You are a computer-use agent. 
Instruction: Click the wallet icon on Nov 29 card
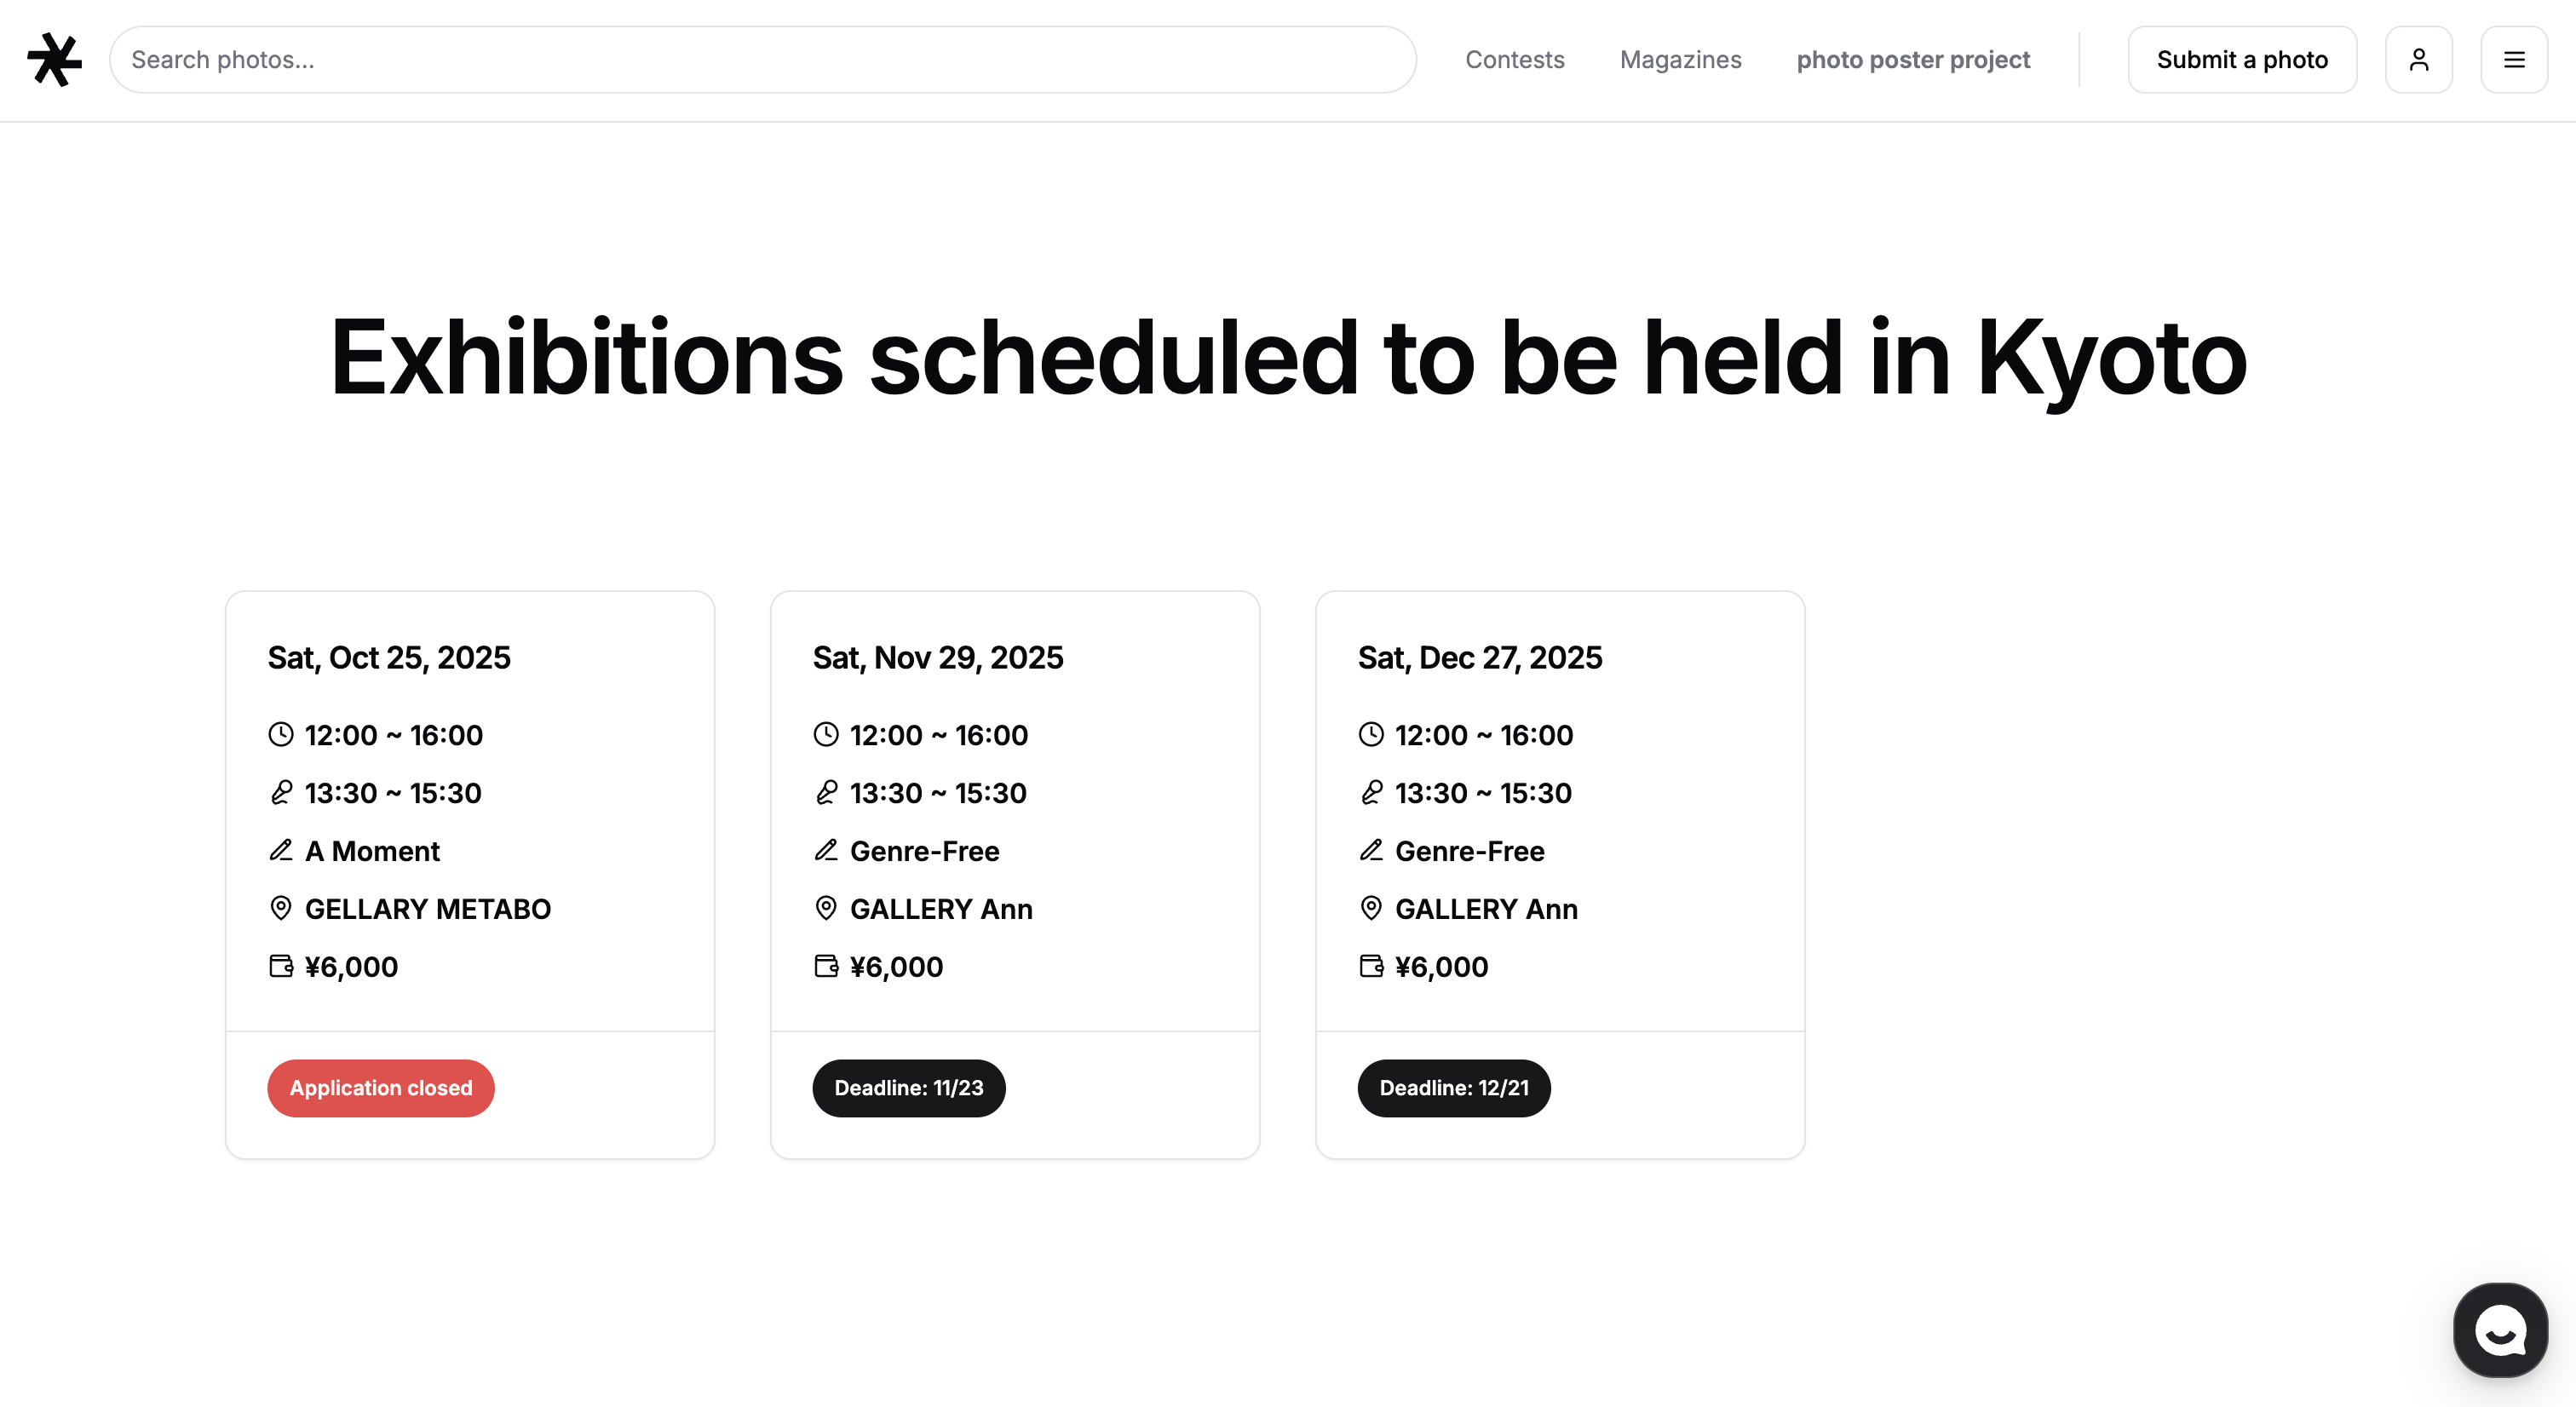(826, 966)
